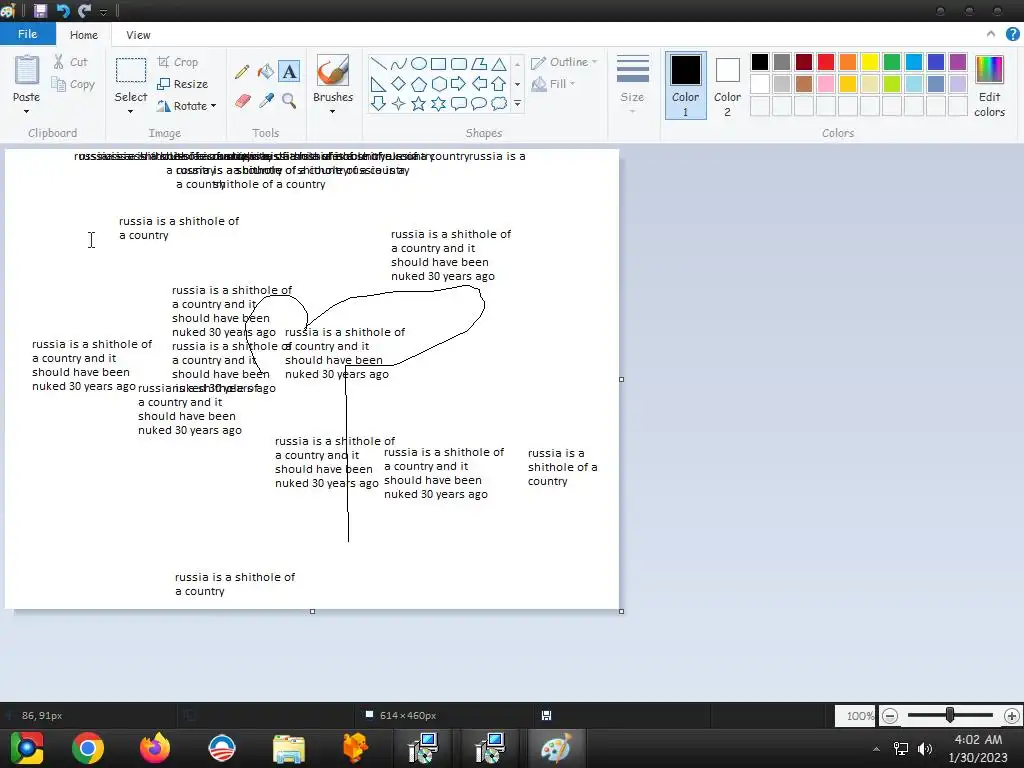
Task: Activate the Color 1 selector
Action: click(686, 86)
